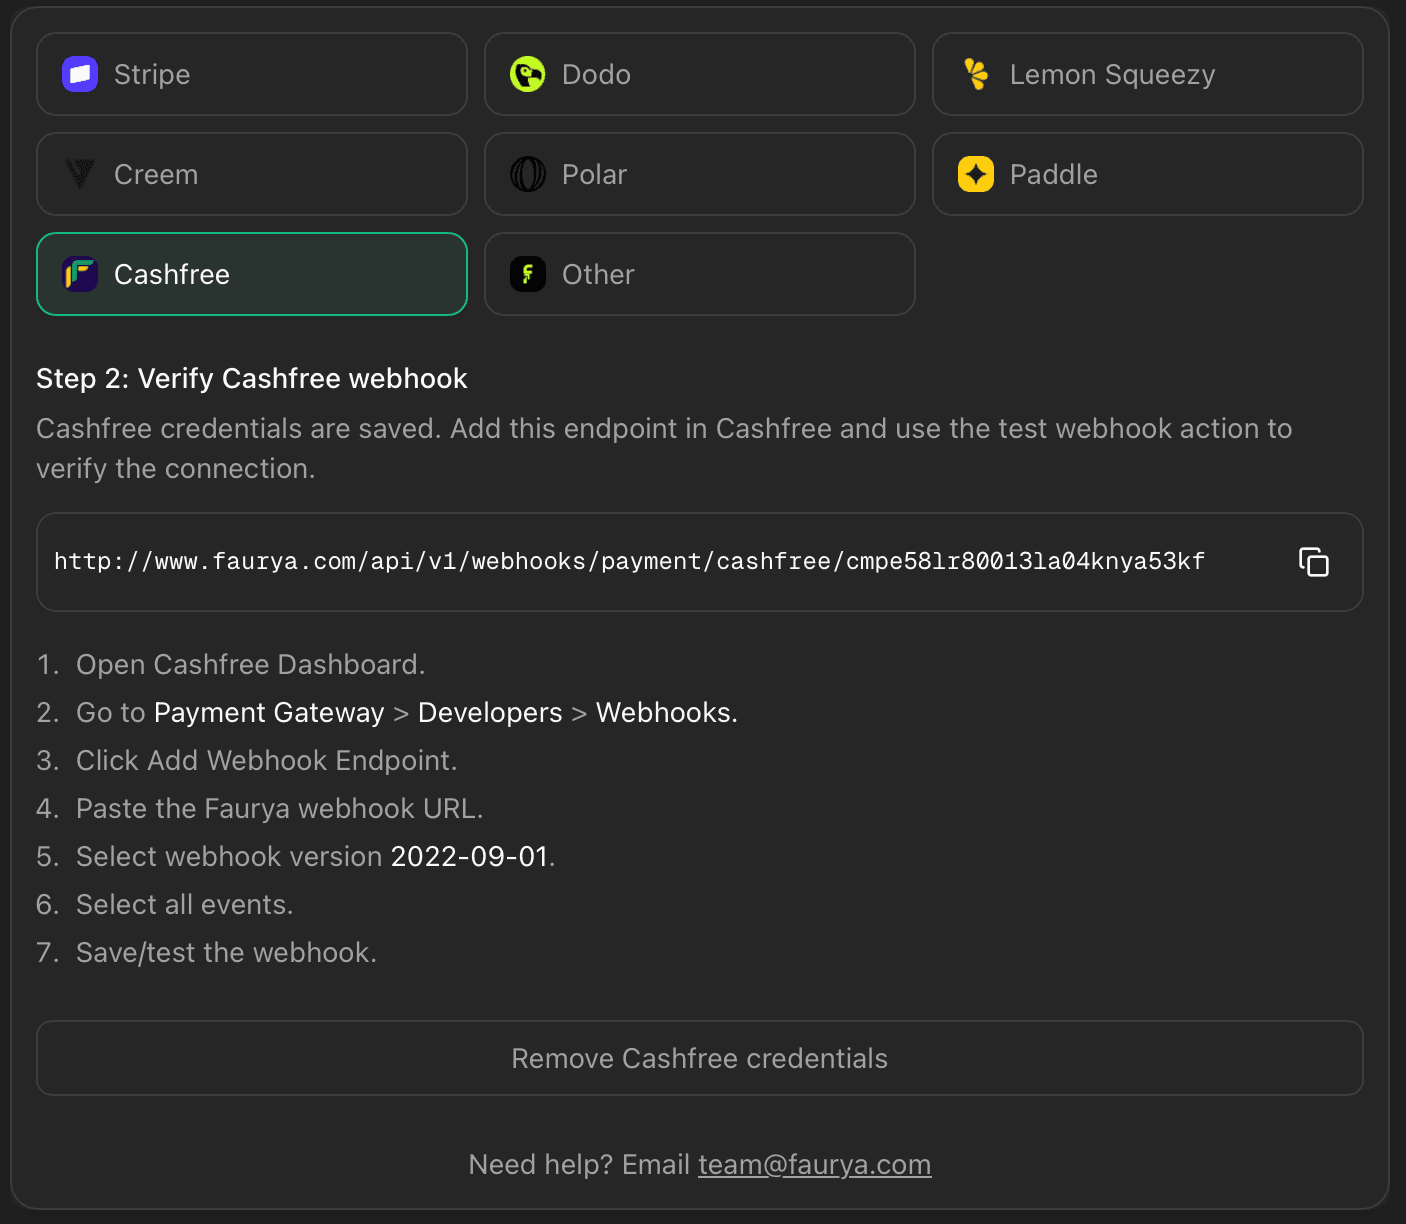Viewport: 1406px width, 1224px height.
Task: Select the Lemon Squeezy provider label
Action: click(1112, 75)
